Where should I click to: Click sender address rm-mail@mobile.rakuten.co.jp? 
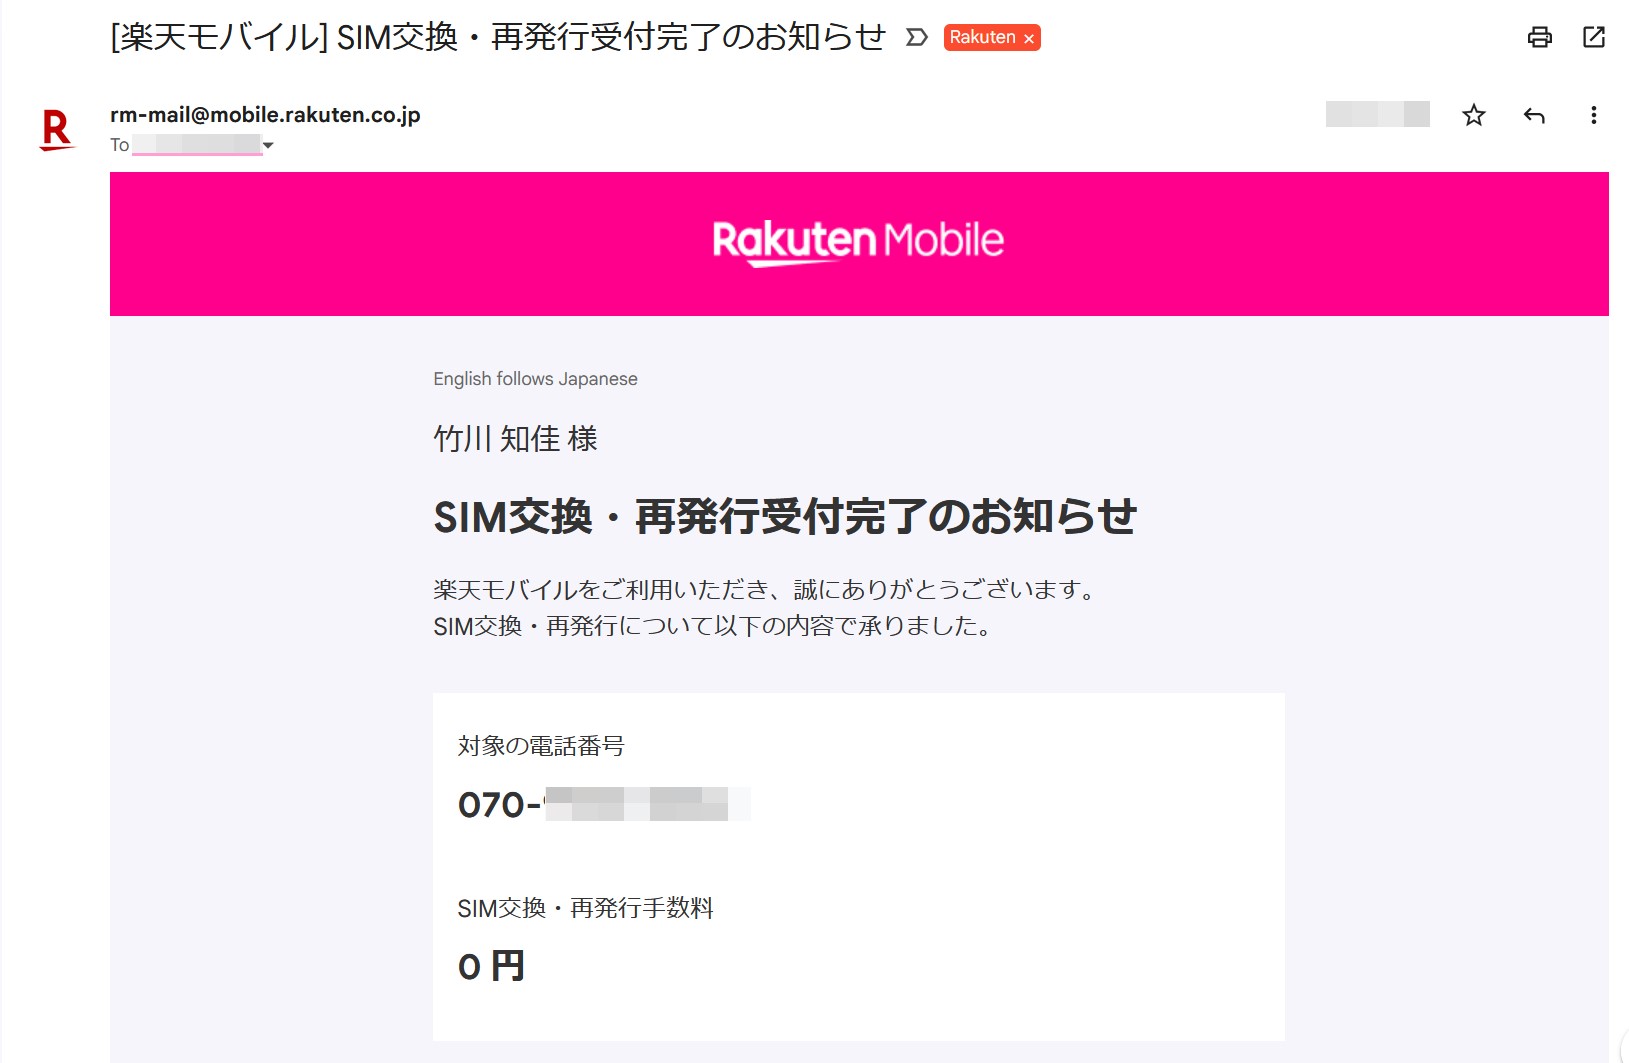(x=265, y=114)
